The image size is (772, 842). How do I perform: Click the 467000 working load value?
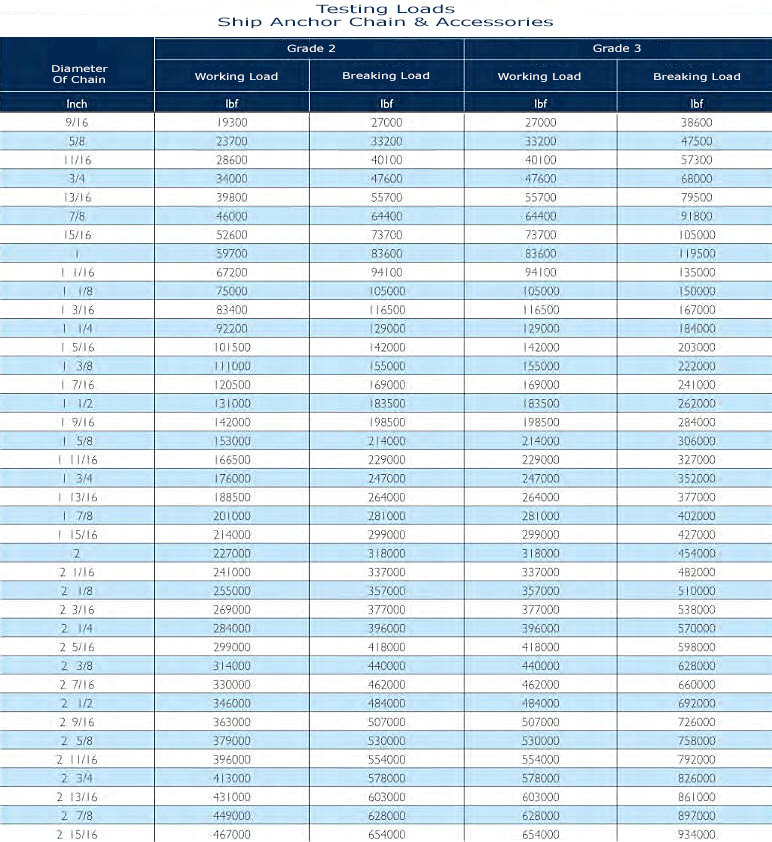tap(232, 834)
